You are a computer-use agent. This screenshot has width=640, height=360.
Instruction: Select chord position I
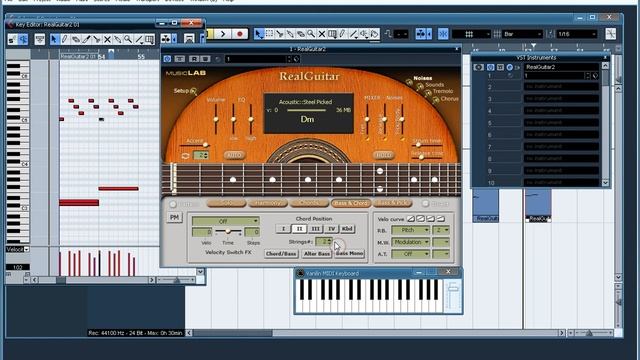[x=283, y=229]
